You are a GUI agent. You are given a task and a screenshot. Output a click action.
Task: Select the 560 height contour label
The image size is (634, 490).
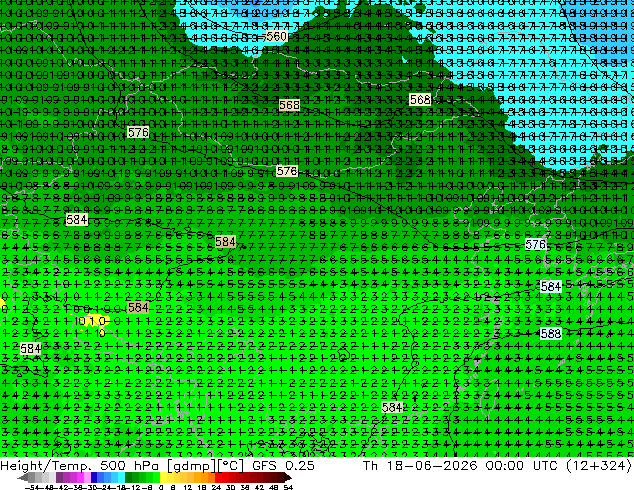coord(276,36)
